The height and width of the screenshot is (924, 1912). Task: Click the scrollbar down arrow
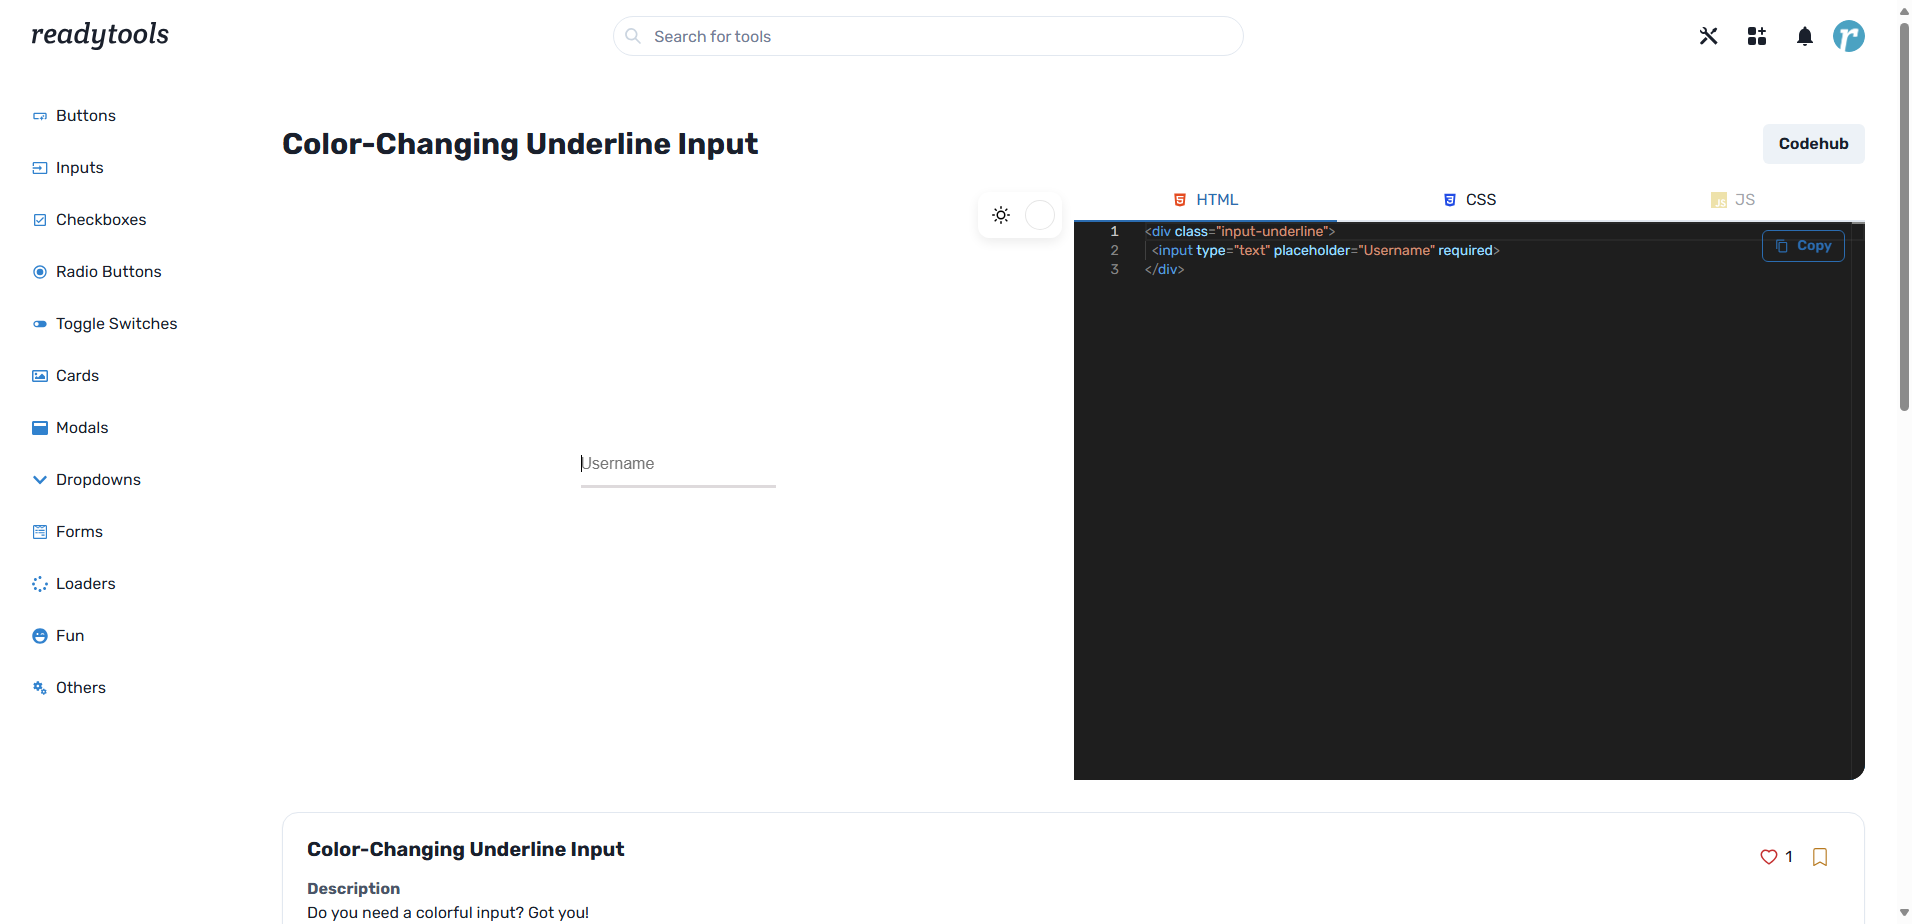(1904, 913)
